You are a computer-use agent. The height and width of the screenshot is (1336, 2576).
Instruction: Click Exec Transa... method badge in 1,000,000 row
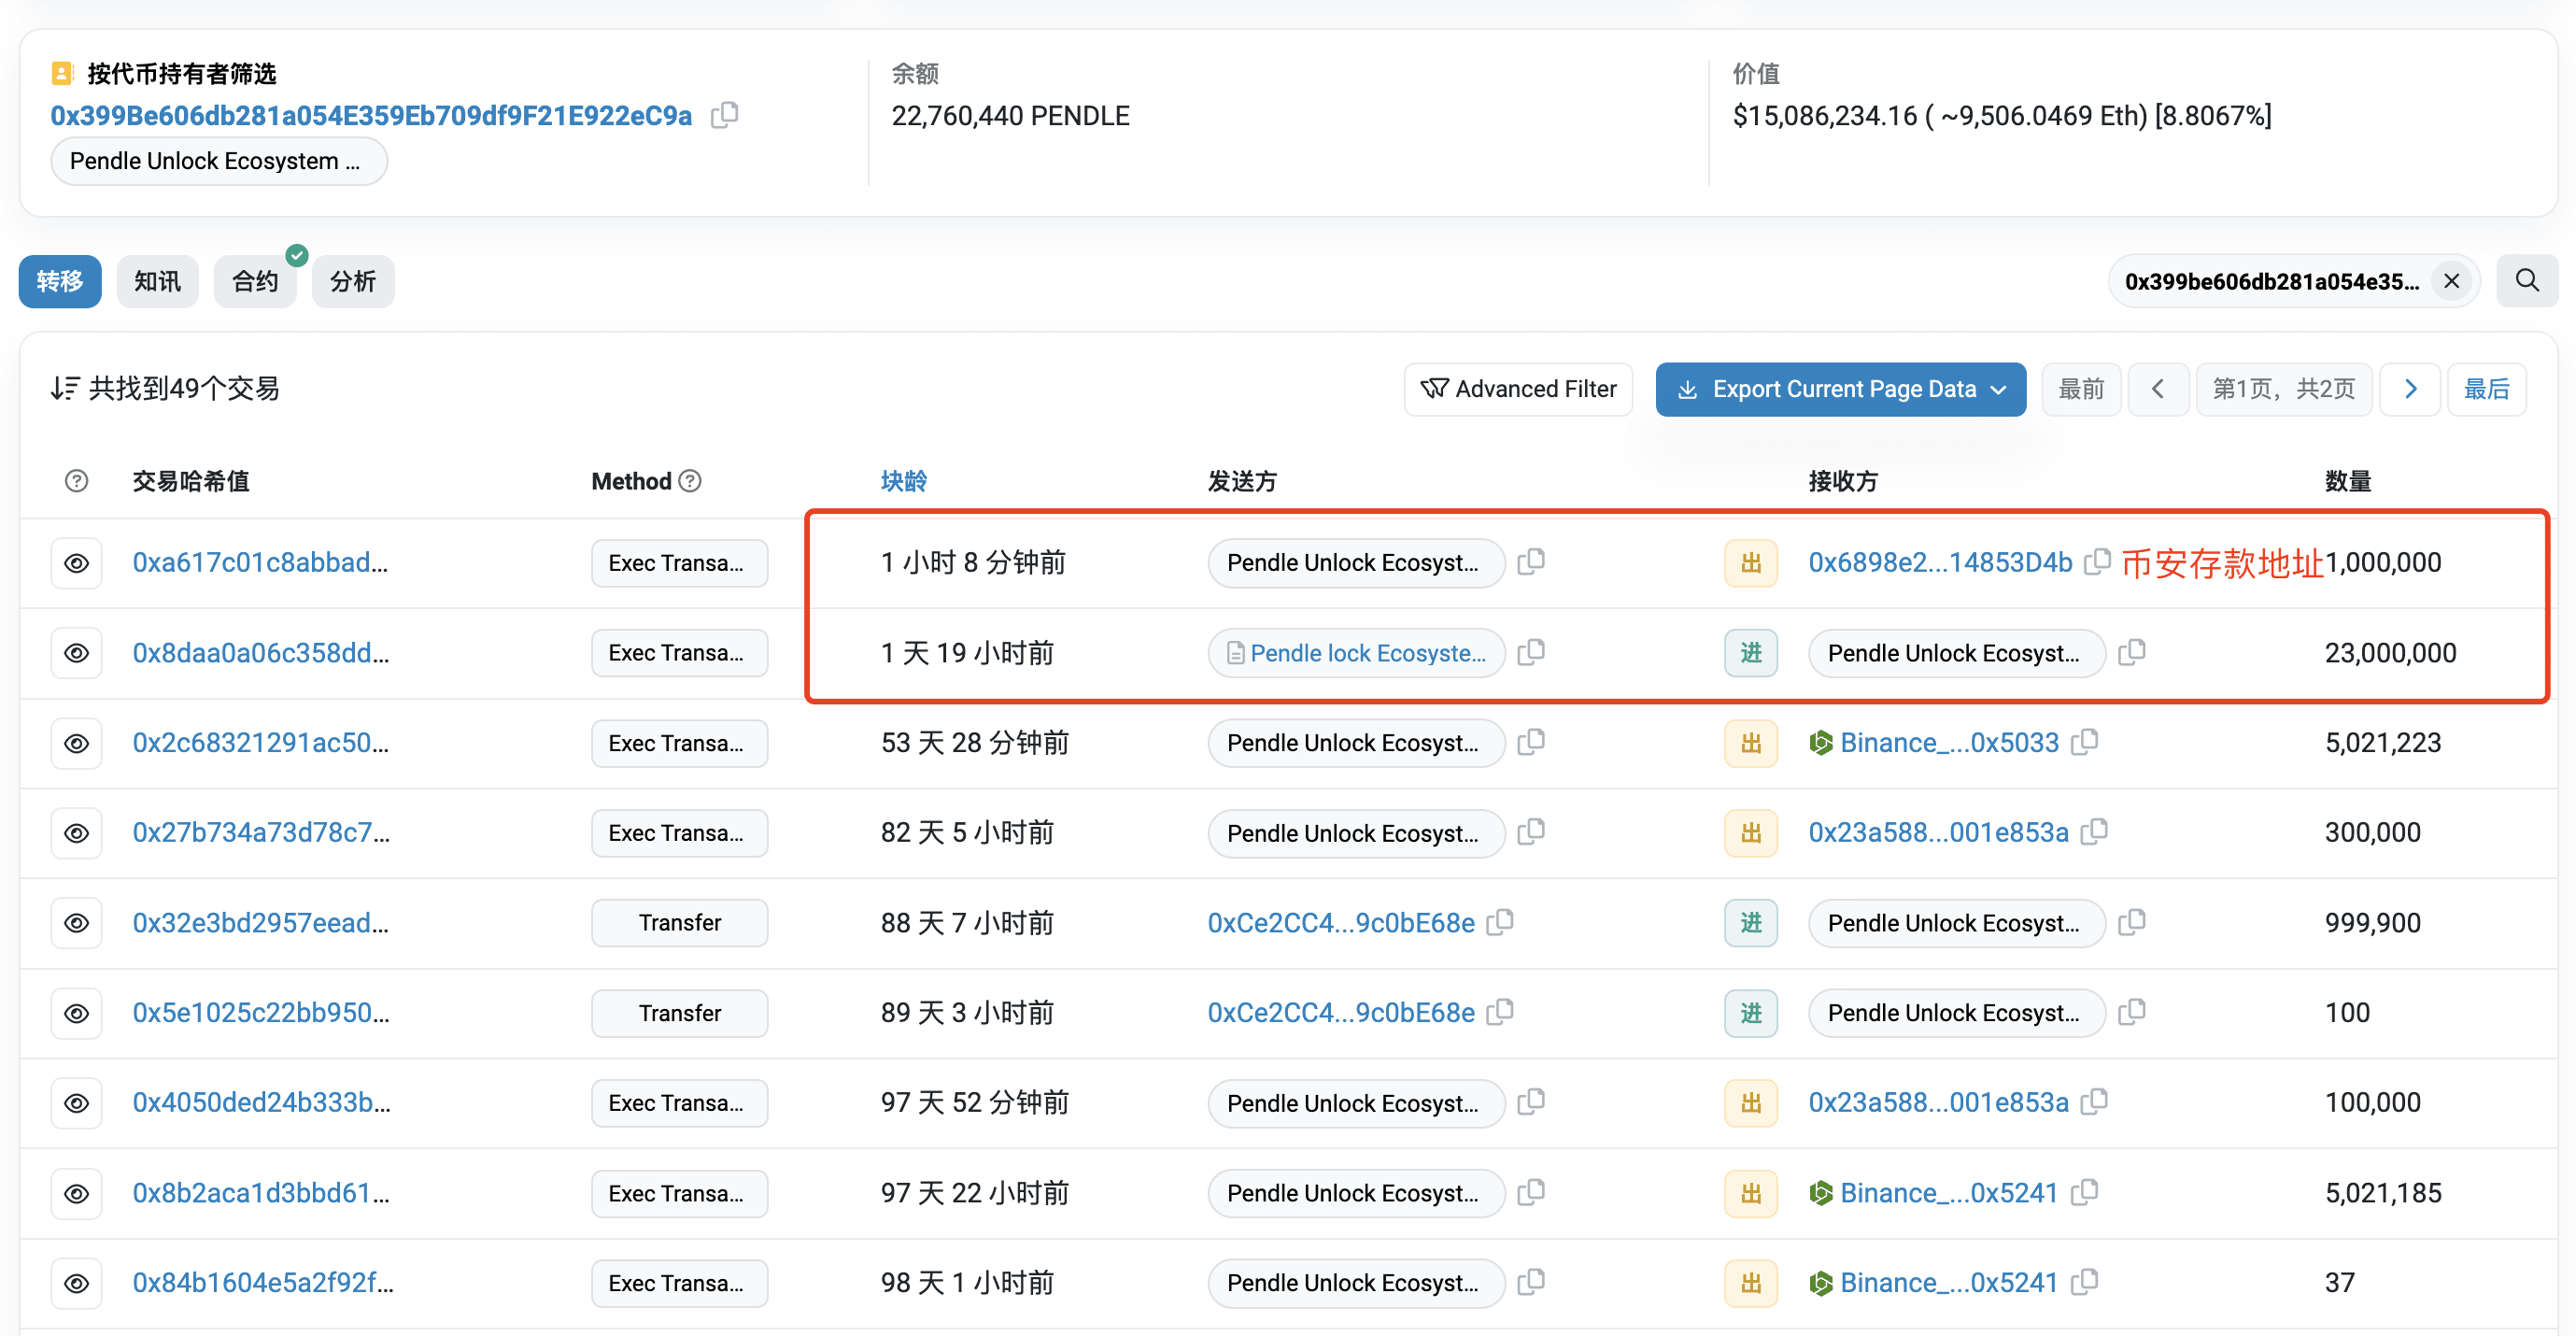point(680,563)
